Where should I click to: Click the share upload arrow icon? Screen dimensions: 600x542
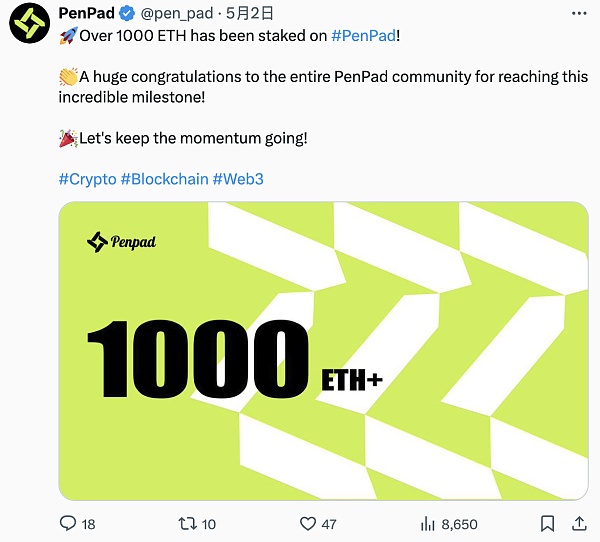coord(580,523)
